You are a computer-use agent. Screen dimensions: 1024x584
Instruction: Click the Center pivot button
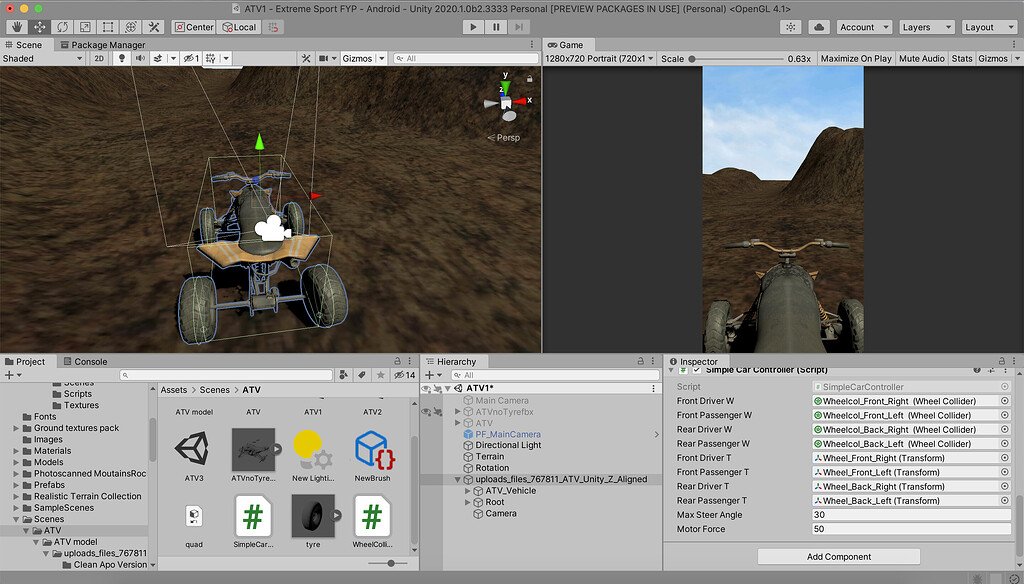click(x=193, y=27)
